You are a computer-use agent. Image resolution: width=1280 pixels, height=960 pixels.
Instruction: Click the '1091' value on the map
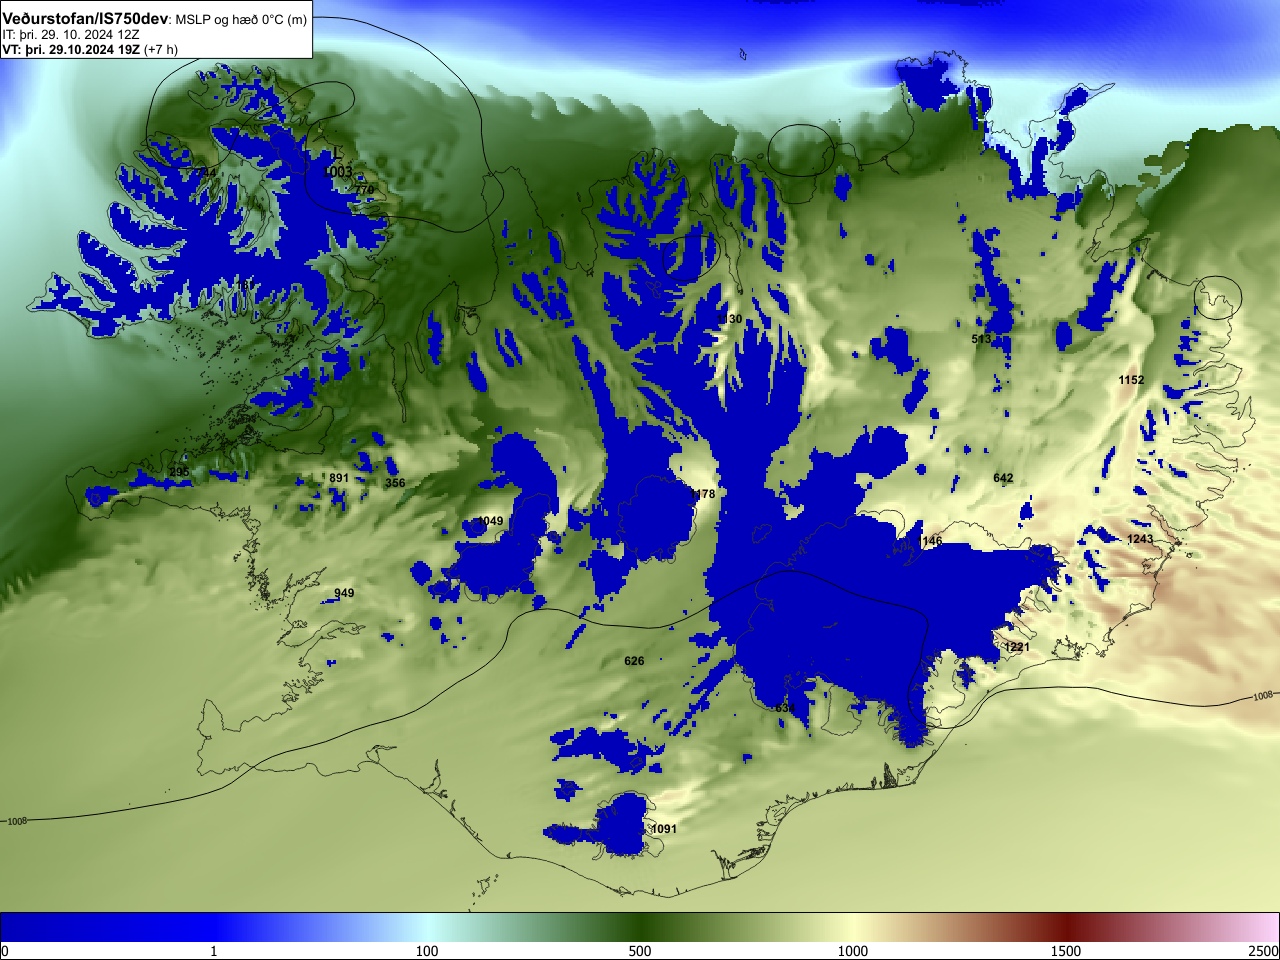pos(664,829)
